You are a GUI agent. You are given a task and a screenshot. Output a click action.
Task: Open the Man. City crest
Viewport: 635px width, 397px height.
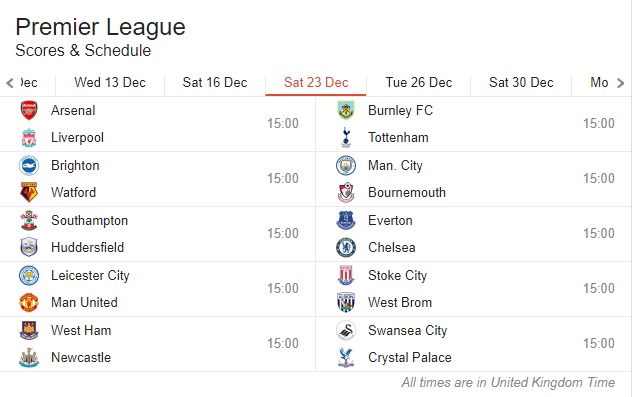346,165
